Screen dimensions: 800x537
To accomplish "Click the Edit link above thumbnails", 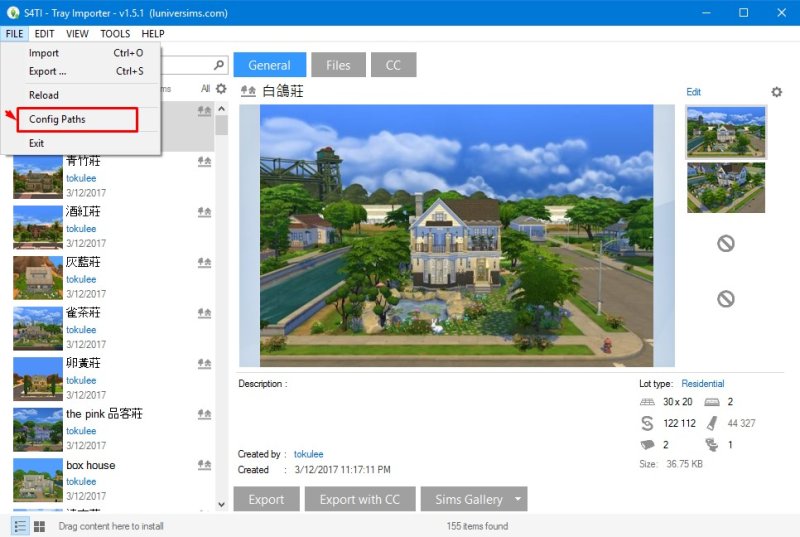I will coord(693,92).
